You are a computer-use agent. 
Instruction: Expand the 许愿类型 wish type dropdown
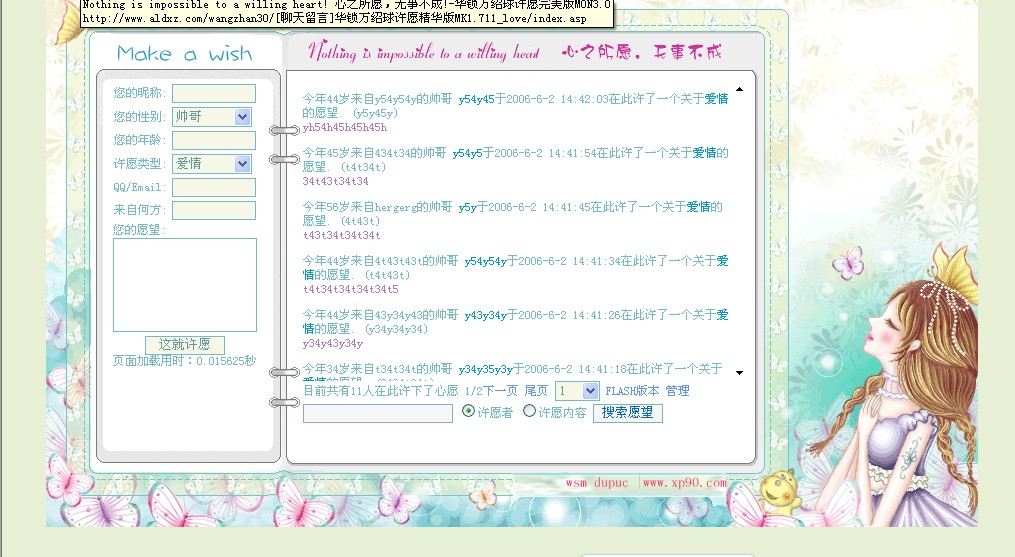coord(242,163)
